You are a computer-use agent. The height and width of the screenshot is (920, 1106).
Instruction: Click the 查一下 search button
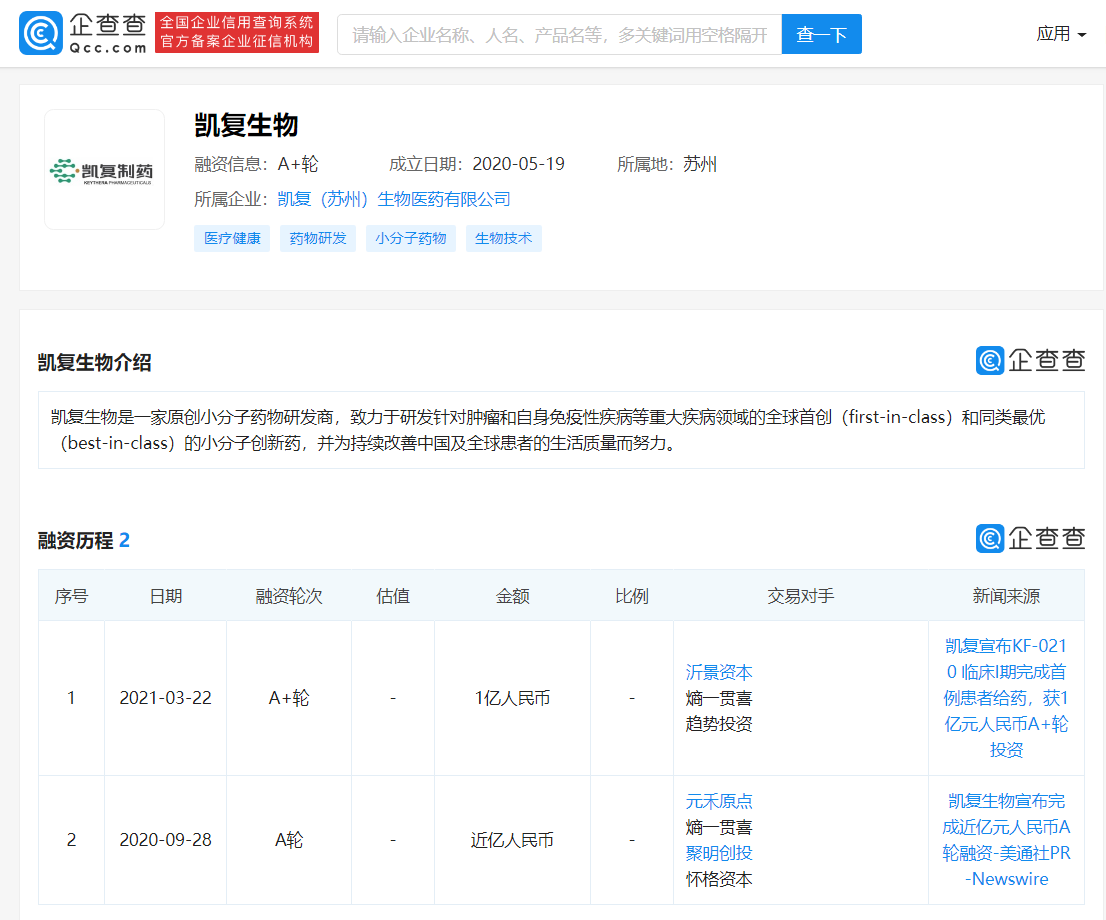pyautogui.click(x=821, y=34)
